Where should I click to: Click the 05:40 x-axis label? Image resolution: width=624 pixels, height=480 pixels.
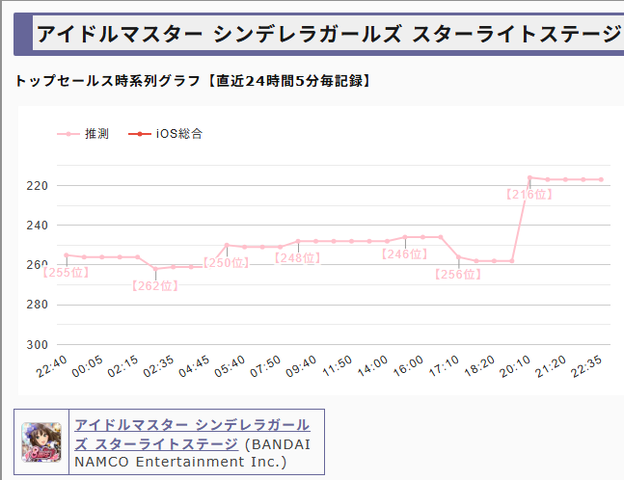pos(230,366)
